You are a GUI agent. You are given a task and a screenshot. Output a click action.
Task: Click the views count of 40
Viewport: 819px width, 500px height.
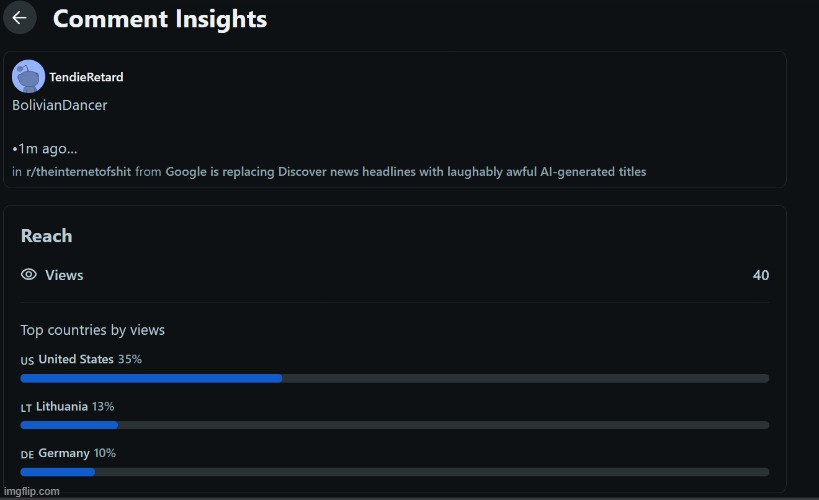761,275
